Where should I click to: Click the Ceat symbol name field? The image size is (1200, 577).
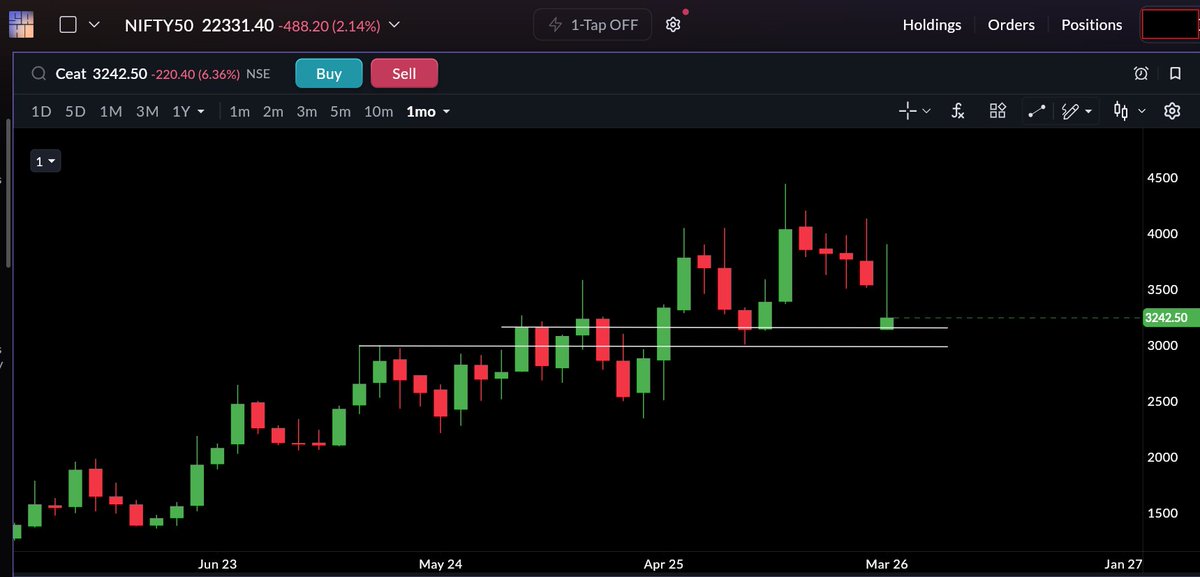pyautogui.click(x=70, y=74)
